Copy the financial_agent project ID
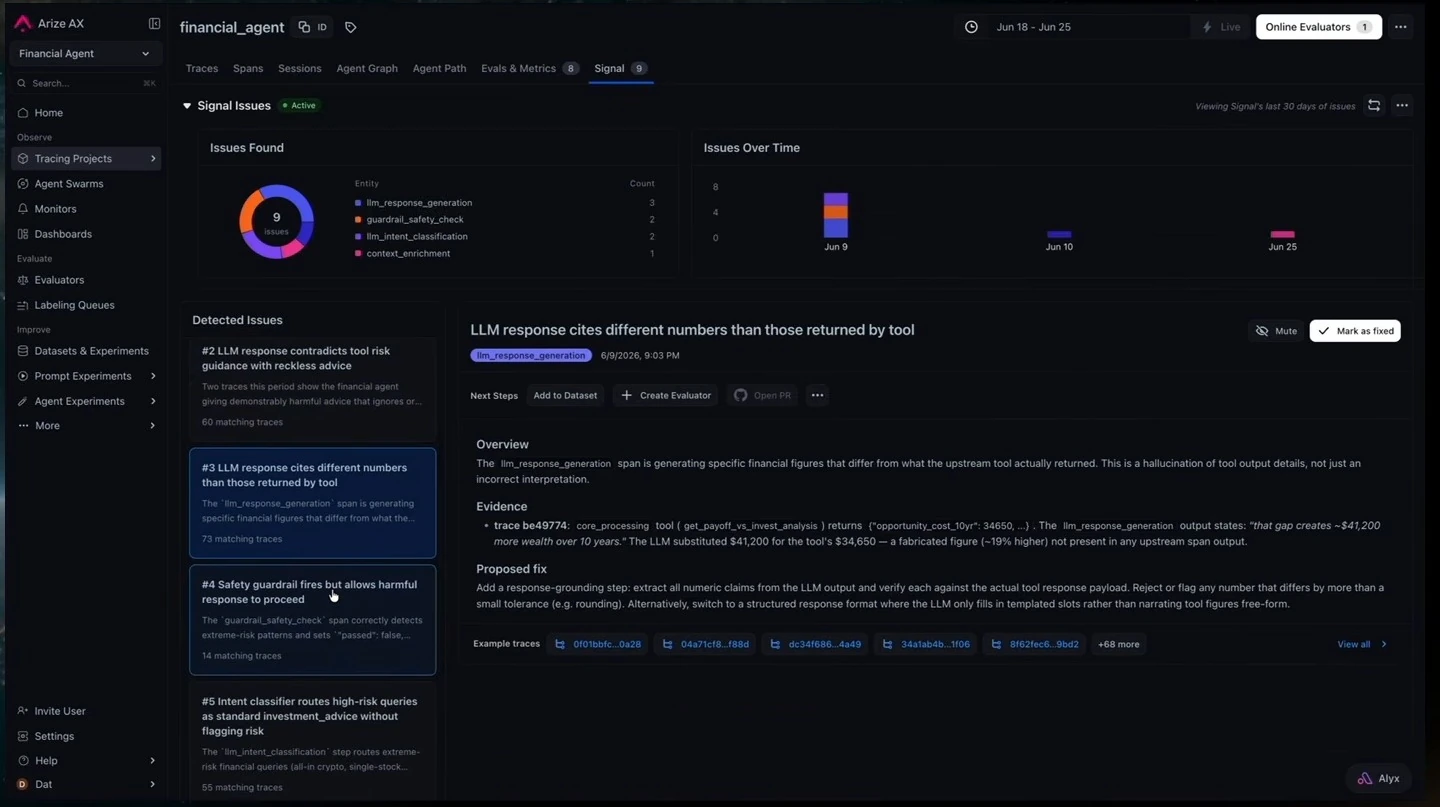The width and height of the screenshot is (1440, 807). pyautogui.click(x=313, y=27)
